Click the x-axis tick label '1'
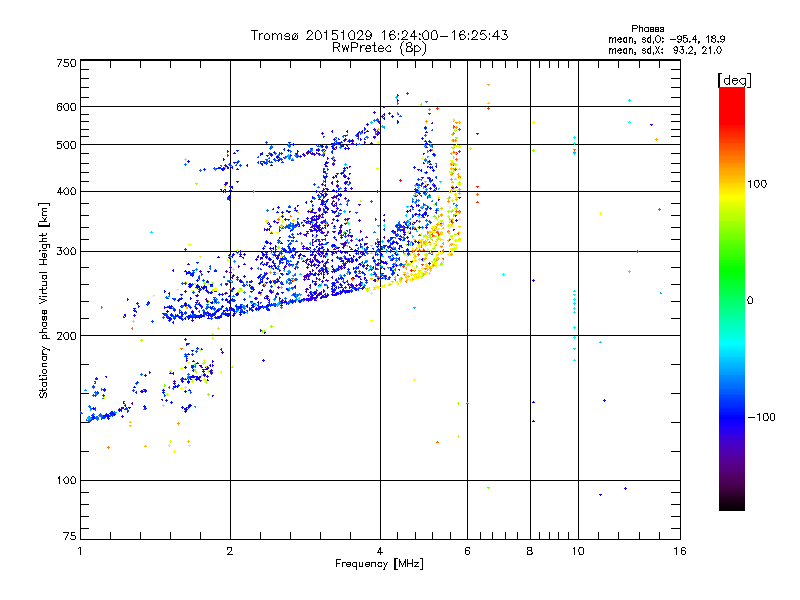The image size is (800, 600). tap(80, 551)
